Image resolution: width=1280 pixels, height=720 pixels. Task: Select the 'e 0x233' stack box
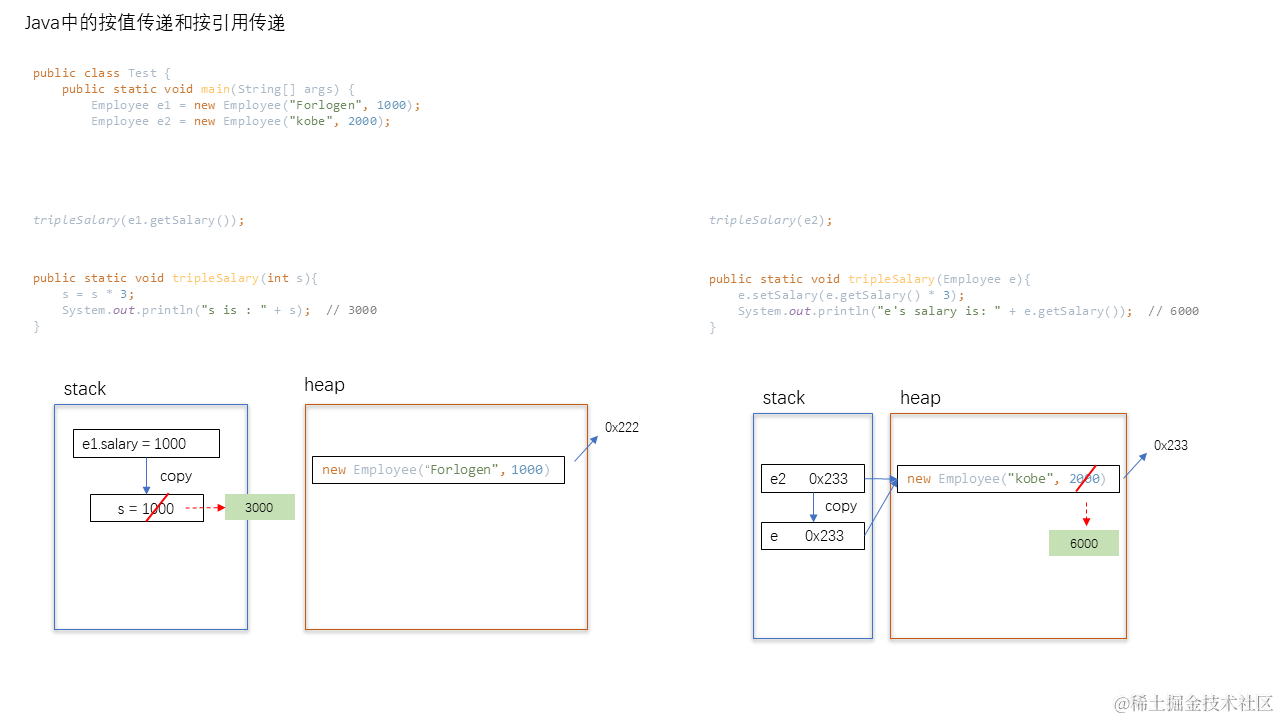813,536
